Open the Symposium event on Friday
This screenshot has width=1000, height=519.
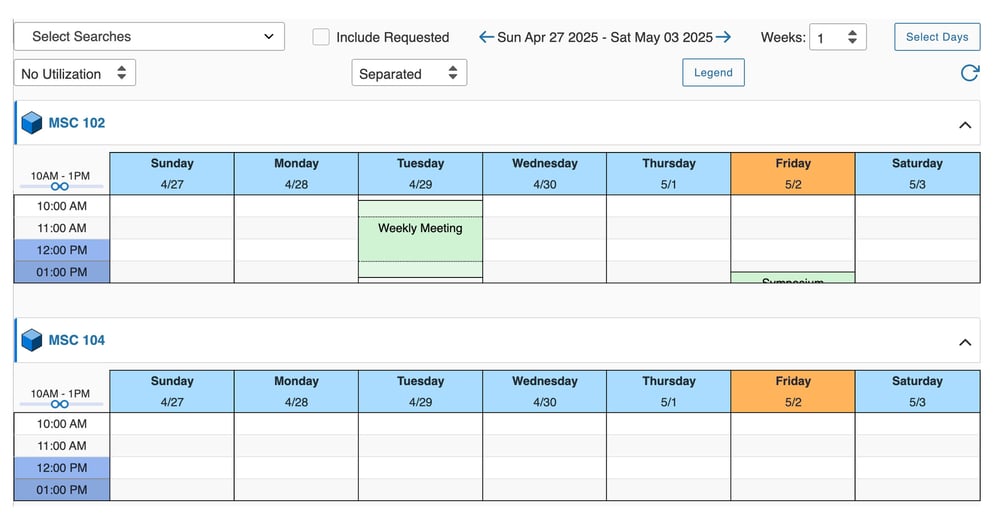point(793,278)
